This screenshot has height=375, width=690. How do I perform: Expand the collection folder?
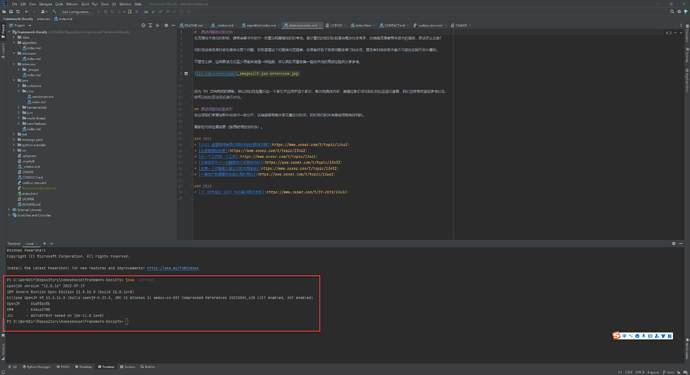(19, 86)
